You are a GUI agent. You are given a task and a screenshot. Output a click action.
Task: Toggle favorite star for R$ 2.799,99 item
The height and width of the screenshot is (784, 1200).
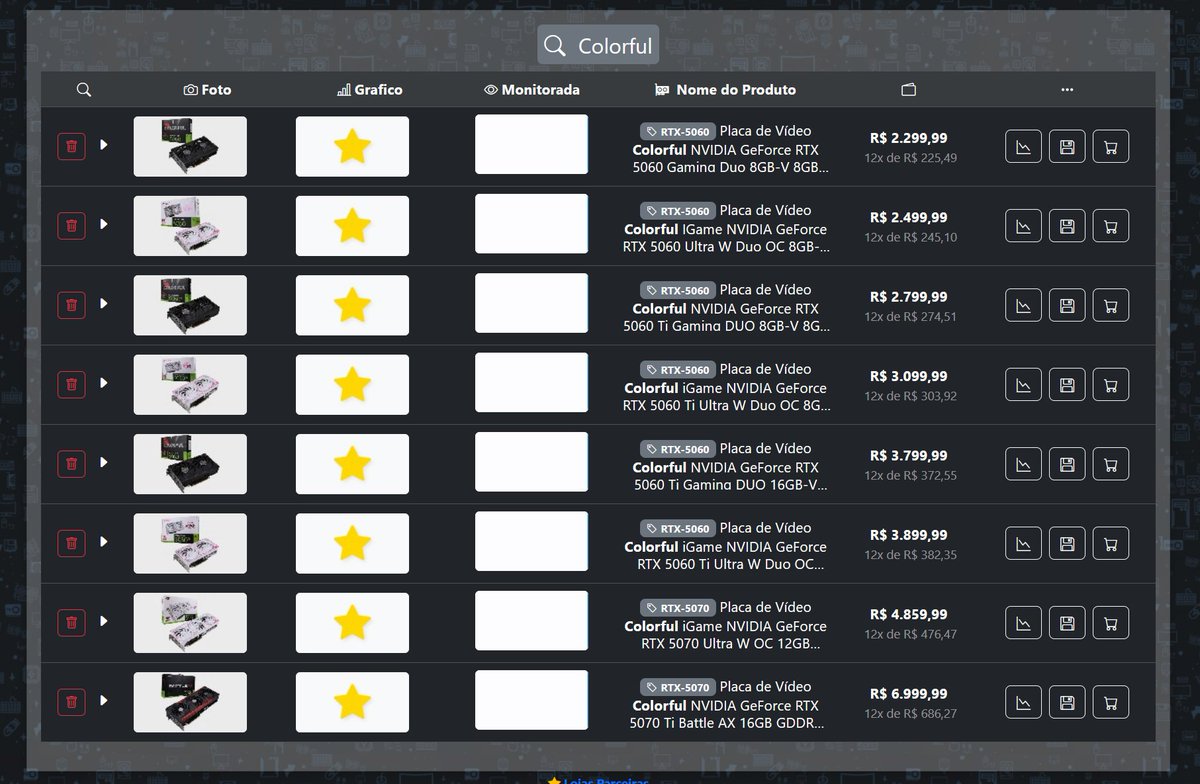click(x=352, y=305)
